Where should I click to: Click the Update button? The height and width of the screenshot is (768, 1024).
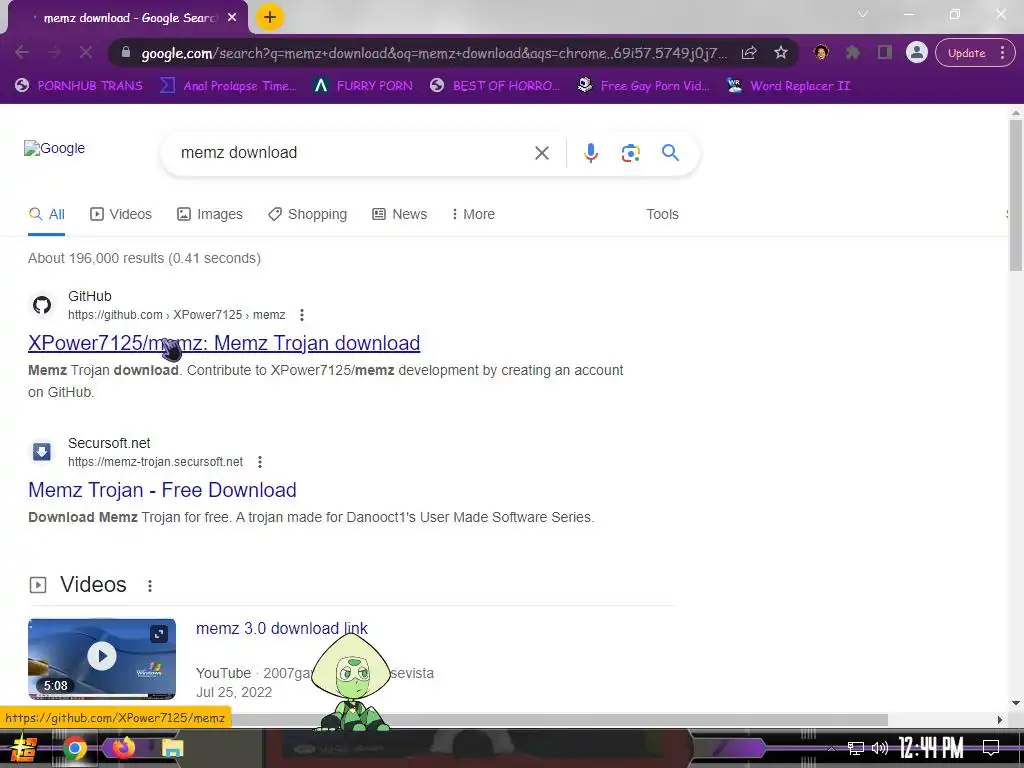[x=967, y=53]
